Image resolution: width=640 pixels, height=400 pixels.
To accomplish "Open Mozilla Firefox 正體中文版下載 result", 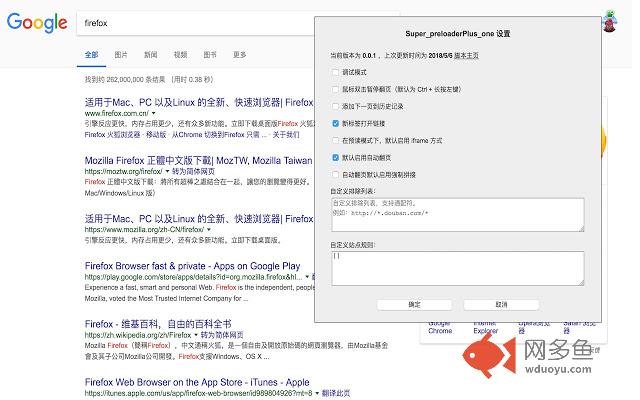I will click(x=198, y=160).
